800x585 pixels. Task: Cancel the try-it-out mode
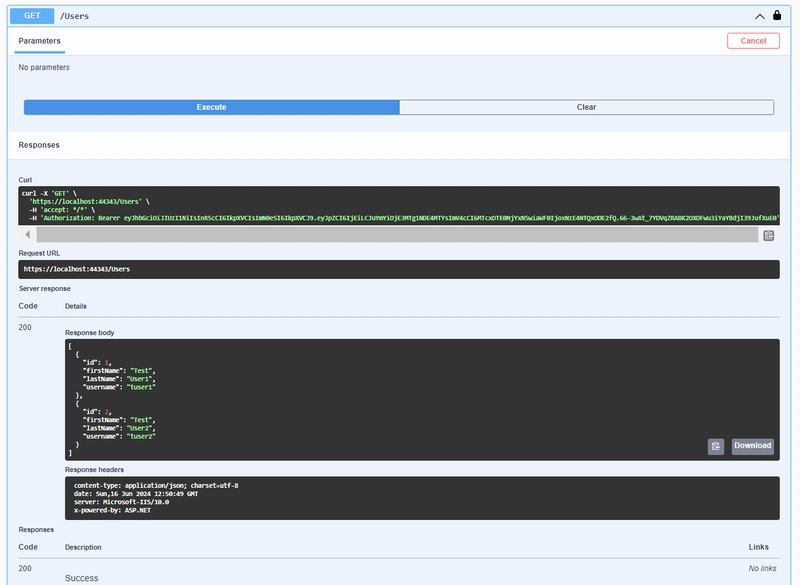(x=753, y=41)
